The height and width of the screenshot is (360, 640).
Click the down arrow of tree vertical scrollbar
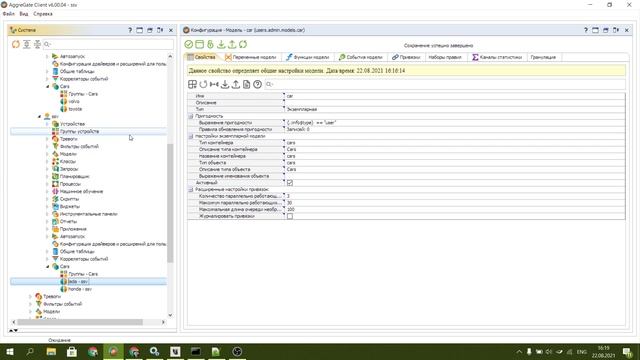[170, 315]
